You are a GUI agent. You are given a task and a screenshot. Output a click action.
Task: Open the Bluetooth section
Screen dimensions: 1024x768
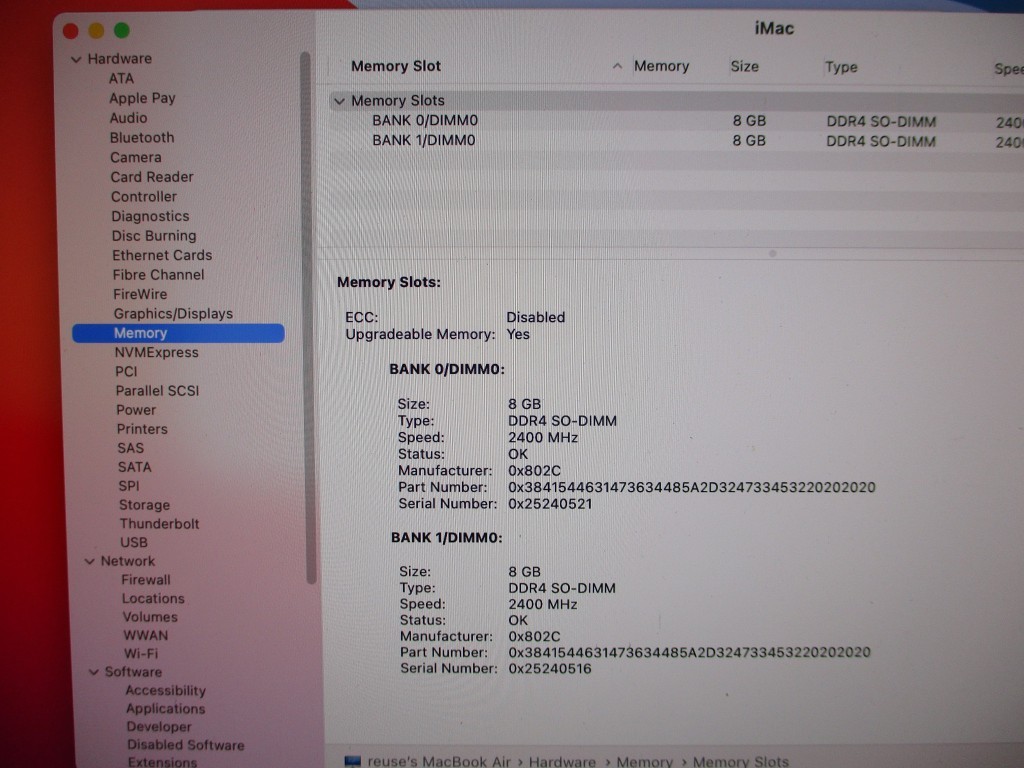[x=142, y=138]
